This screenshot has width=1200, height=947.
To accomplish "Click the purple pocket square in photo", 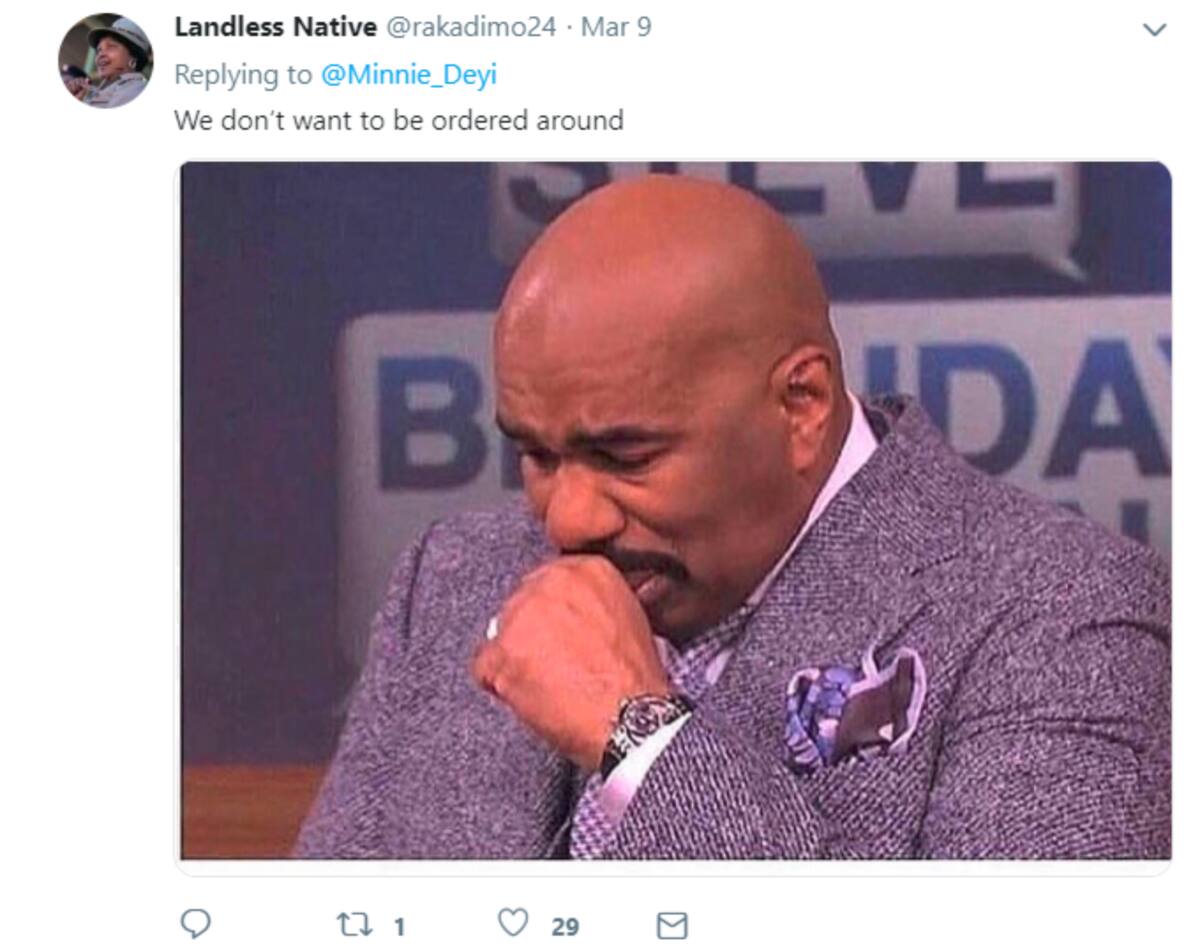I will coord(855,706).
